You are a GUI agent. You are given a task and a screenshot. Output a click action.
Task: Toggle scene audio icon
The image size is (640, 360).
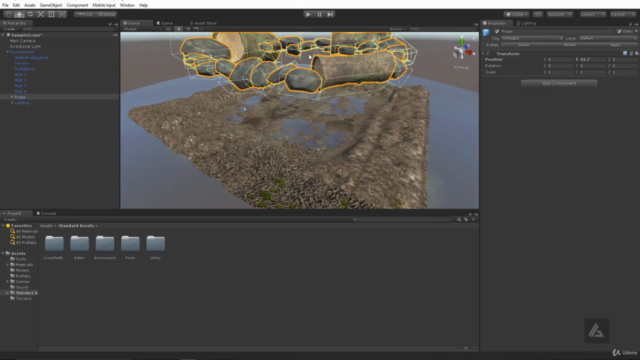click(188, 29)
